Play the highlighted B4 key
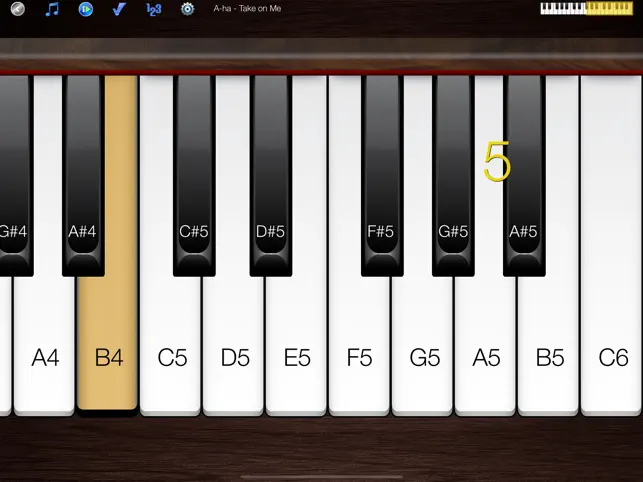The image size is (643, 482). 107,345
